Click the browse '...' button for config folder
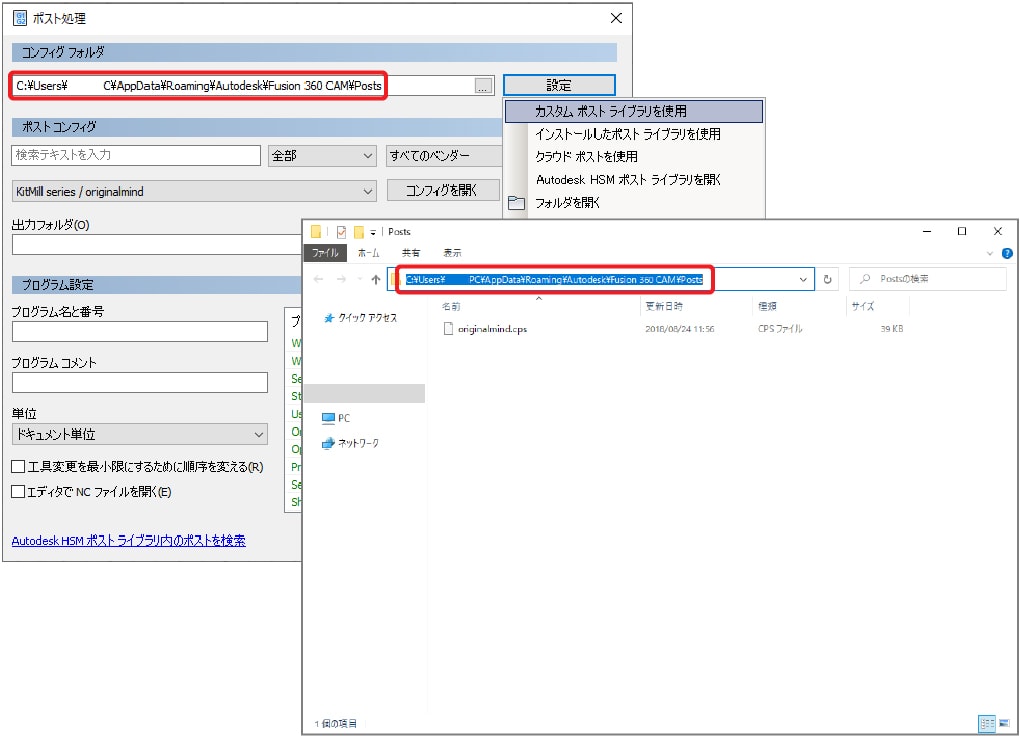 coord(484,86)
